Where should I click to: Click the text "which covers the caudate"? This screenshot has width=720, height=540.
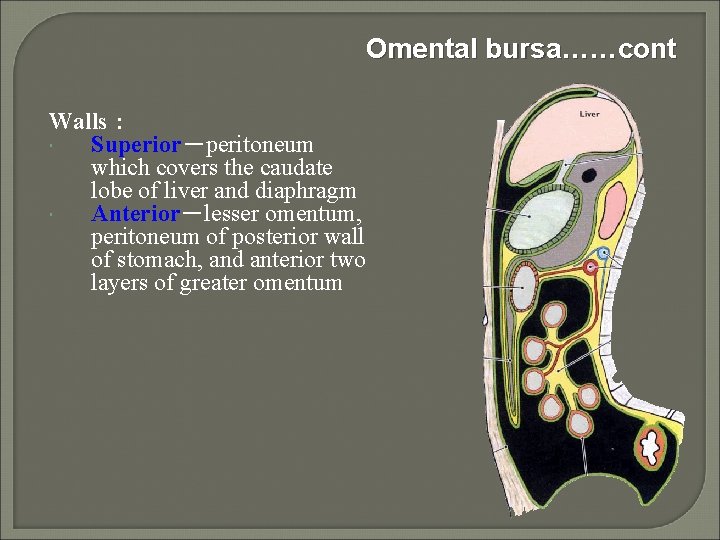pos(212,167)
